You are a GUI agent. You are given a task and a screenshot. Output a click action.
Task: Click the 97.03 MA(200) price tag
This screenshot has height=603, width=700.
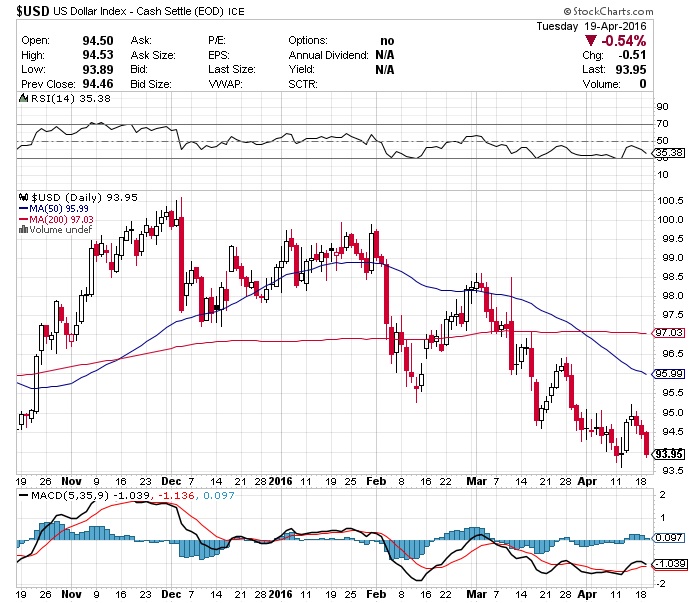pyautogui.click(x=669, y=333)
